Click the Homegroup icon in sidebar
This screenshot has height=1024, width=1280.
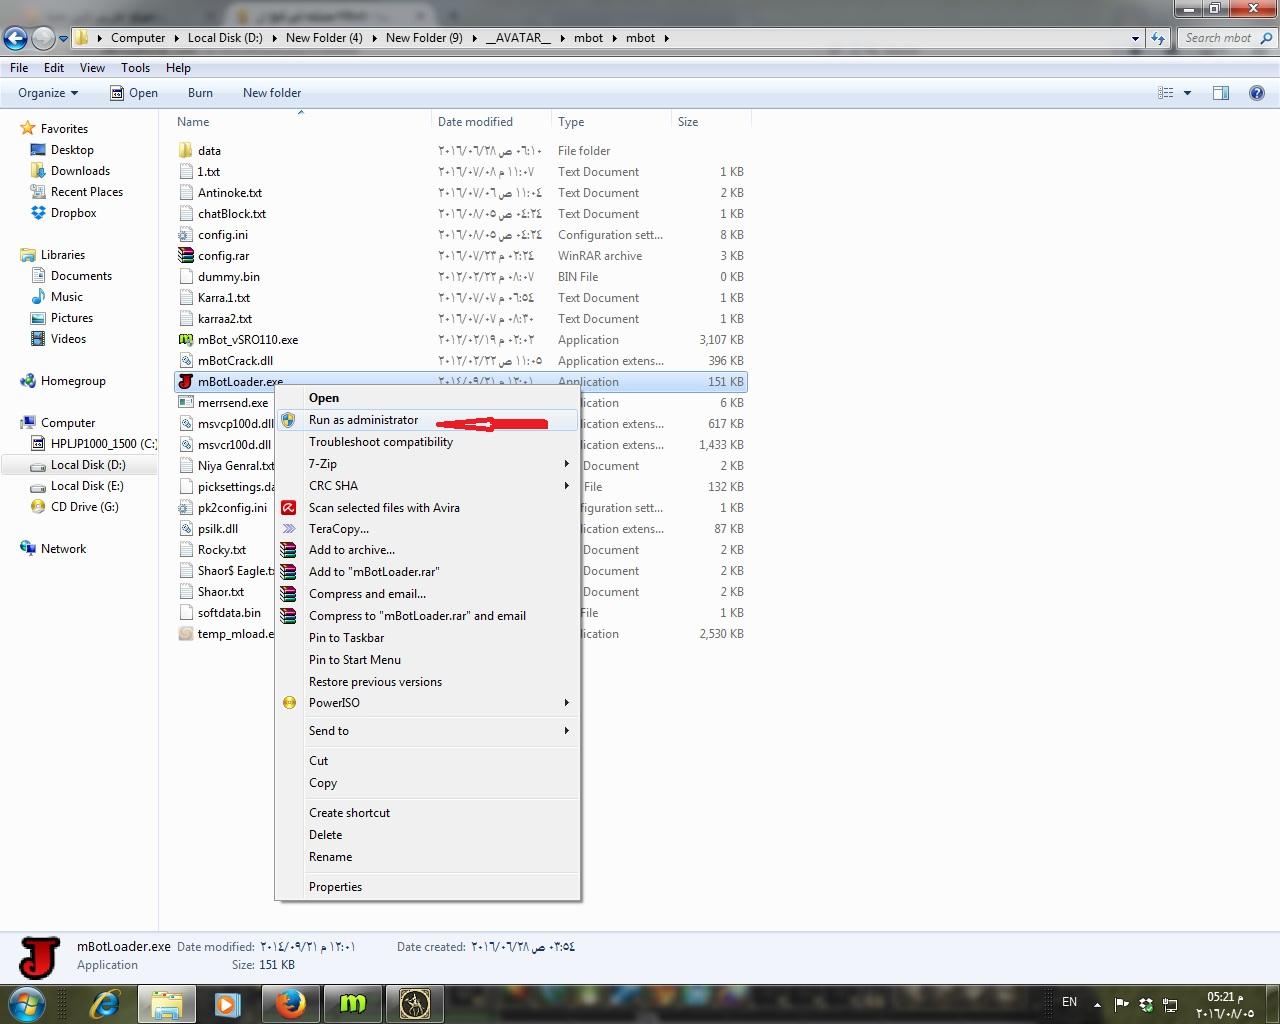click(x=28, y=381)
